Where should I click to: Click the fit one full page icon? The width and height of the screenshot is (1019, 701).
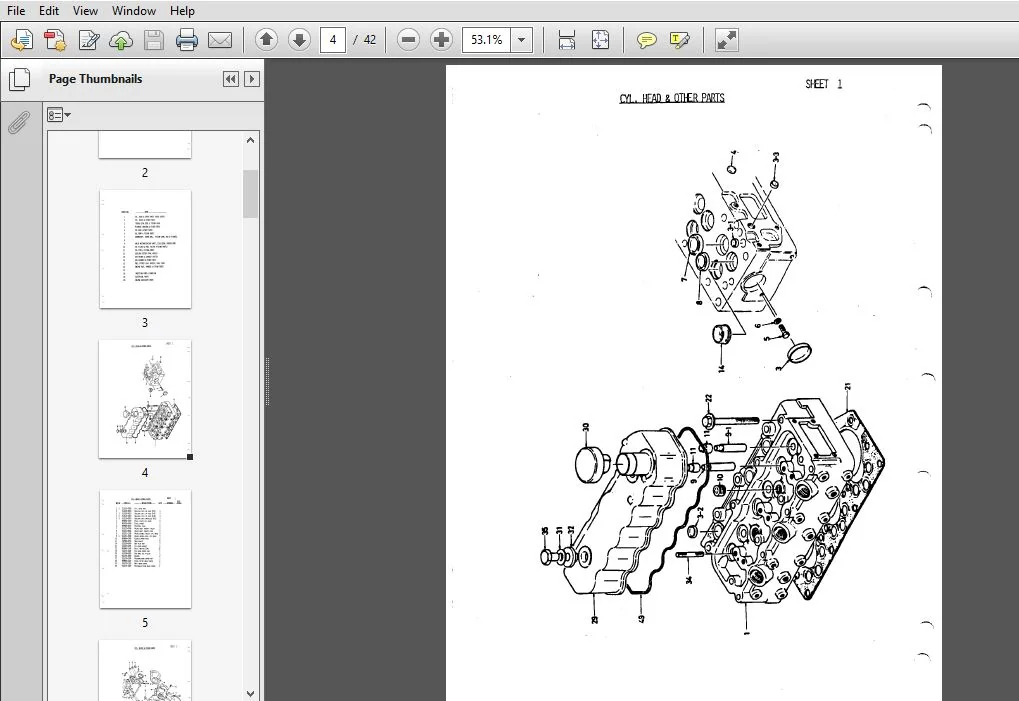(600, 40)
